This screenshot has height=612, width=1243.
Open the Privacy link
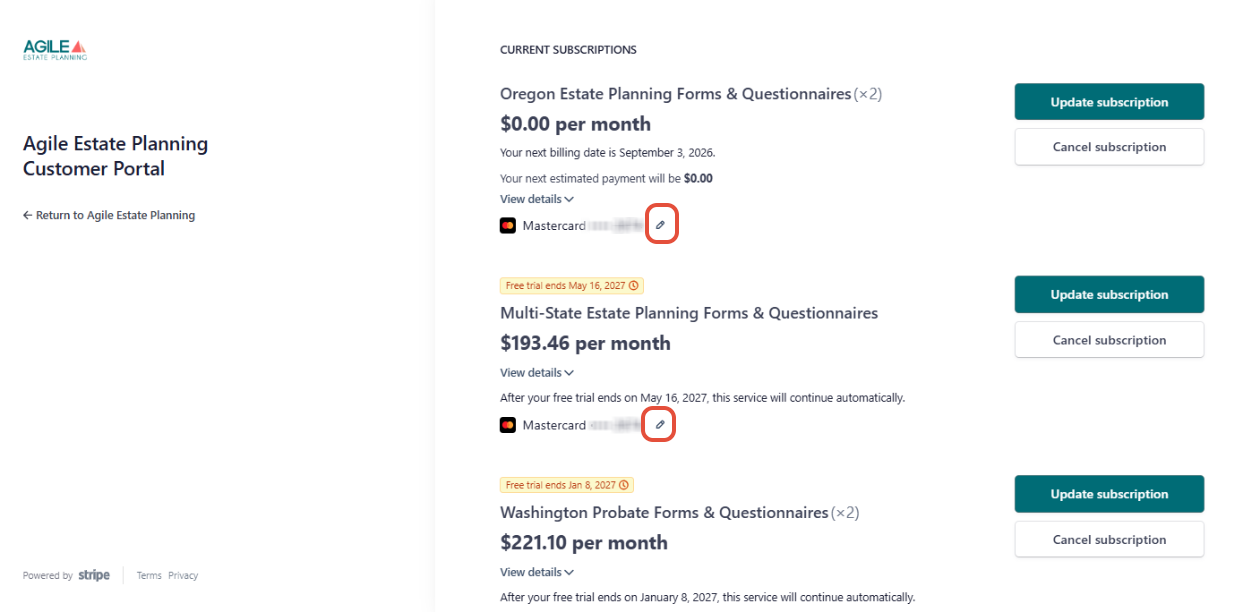(x=183, y=576)
